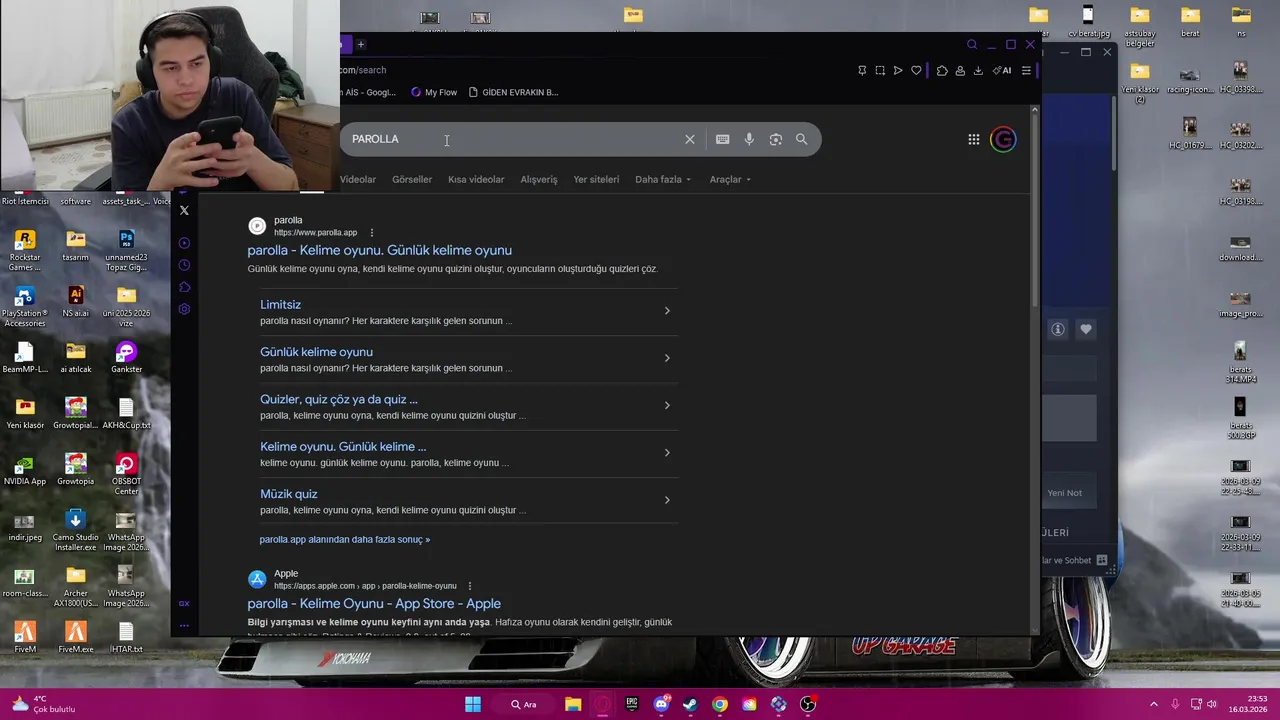The image size is (1280, 720).
Task: Open the My Flow bookmark
Action: pyautogui.click(x=433, y=92)
